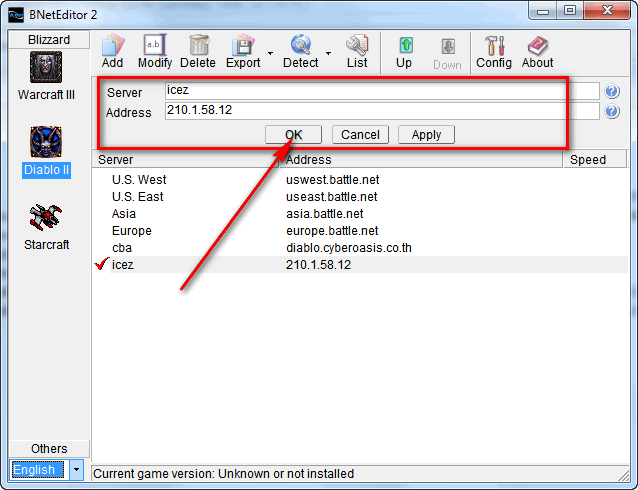Screen dimensions: 638x490
Task: Select Diablo II game icon
Action: coord(46,142)
